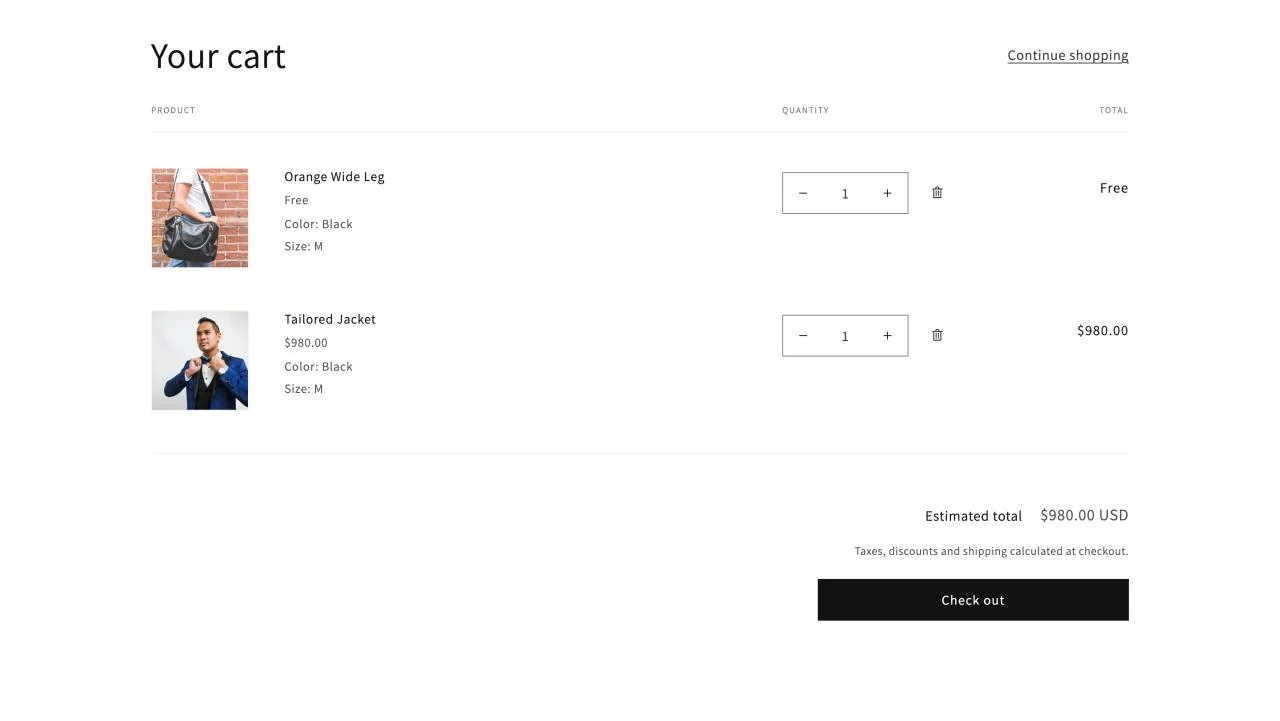This screenshot has width=1280, height=721.
Task: Increase quantity of Tailored Jacket
Action: (887, 336)
